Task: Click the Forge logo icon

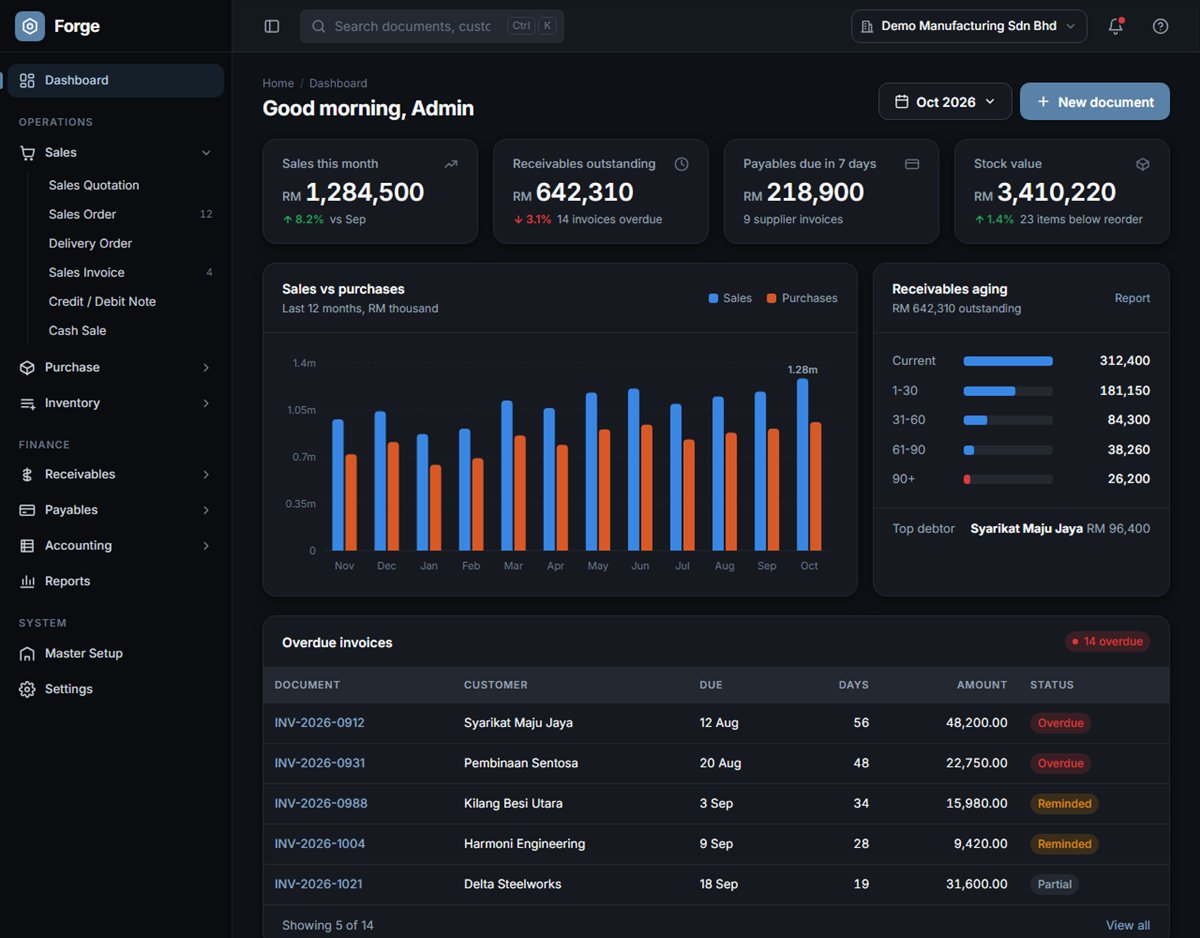Action: tap(30, 26)
